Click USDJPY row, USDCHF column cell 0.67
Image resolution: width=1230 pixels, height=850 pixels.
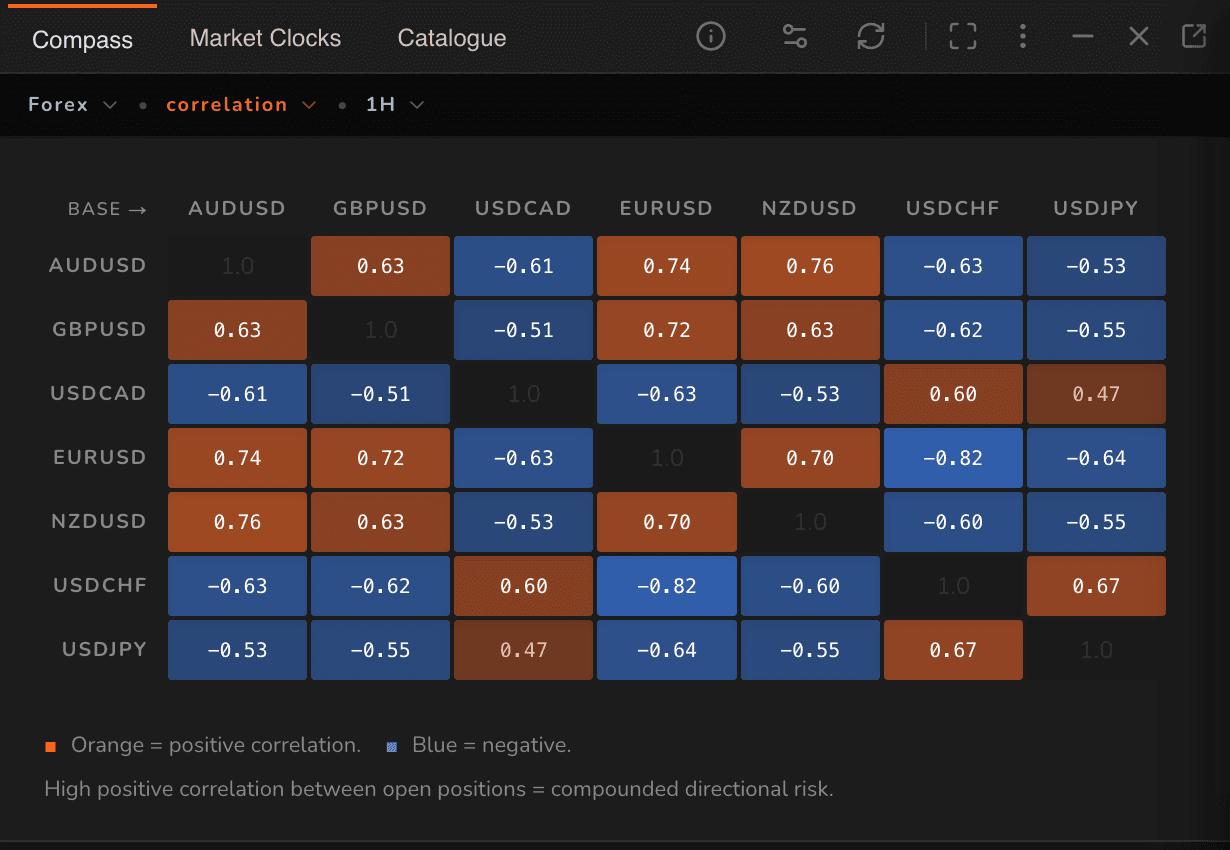[x=953, y=650]
